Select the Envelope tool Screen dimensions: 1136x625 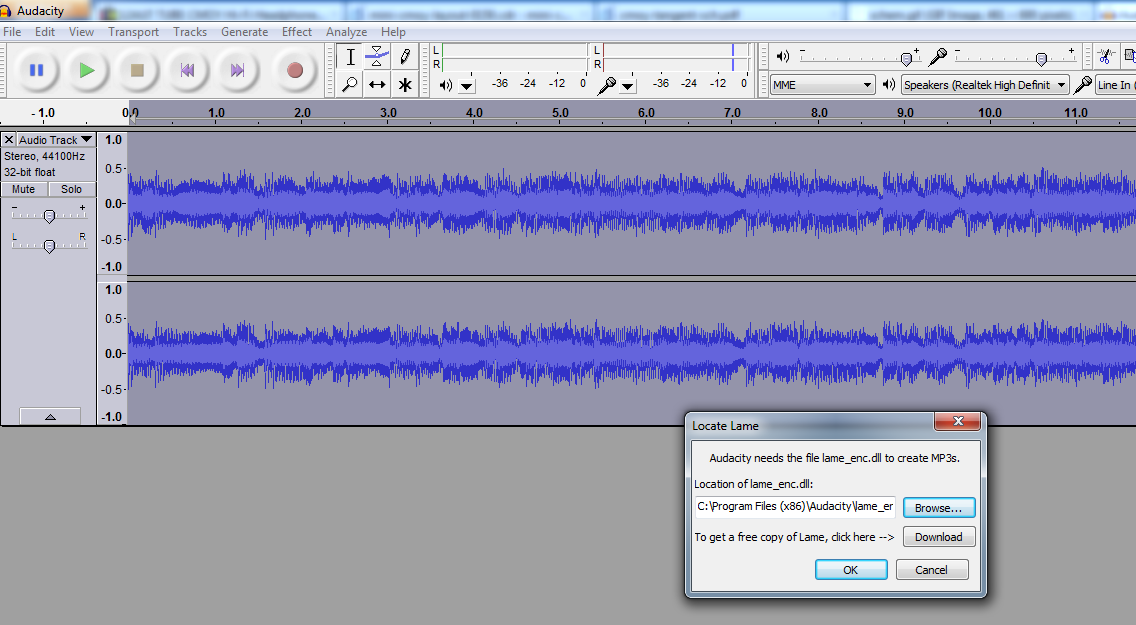(x=377, y=56)
